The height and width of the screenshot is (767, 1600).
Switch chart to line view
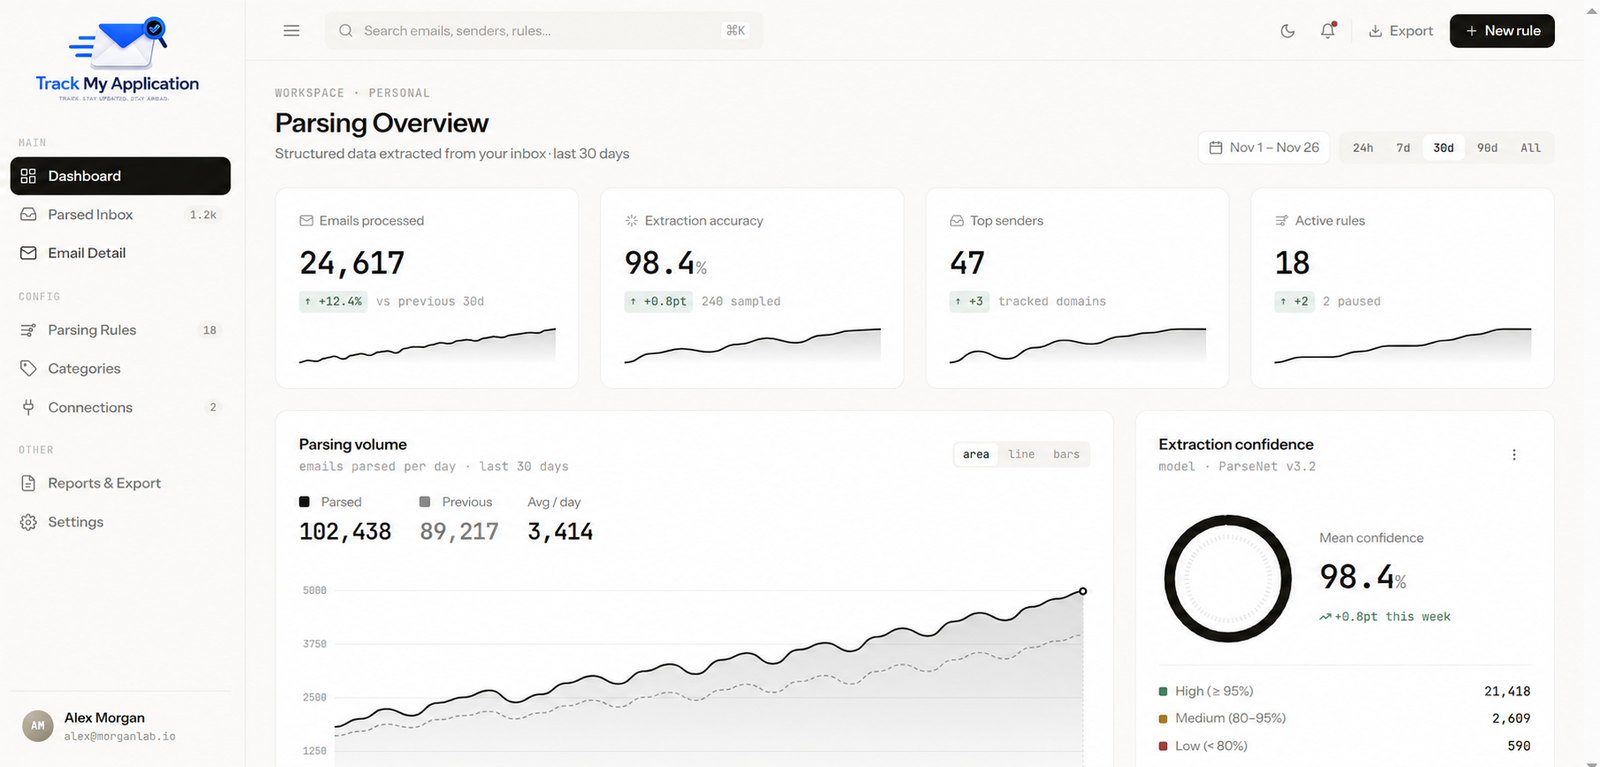pos(1021,454)
